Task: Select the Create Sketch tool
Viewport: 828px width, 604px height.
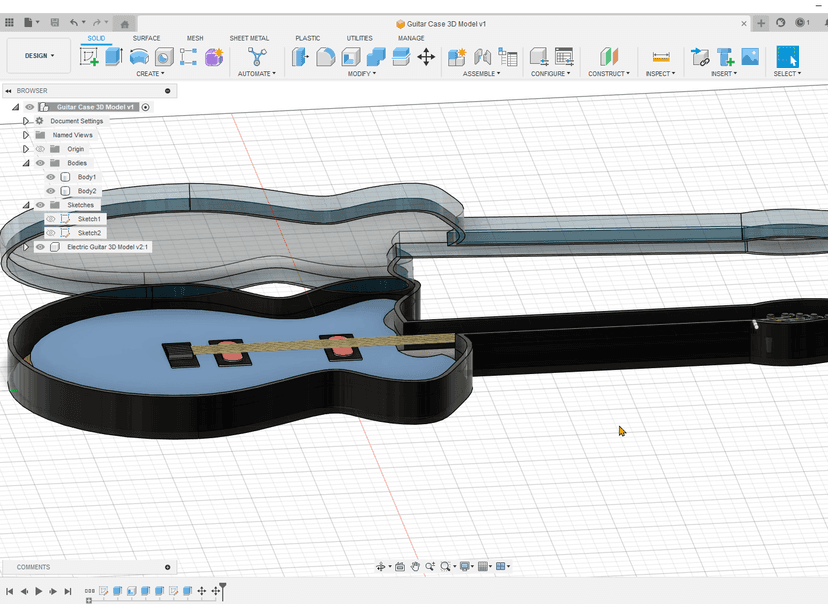Action: (89, 57)
